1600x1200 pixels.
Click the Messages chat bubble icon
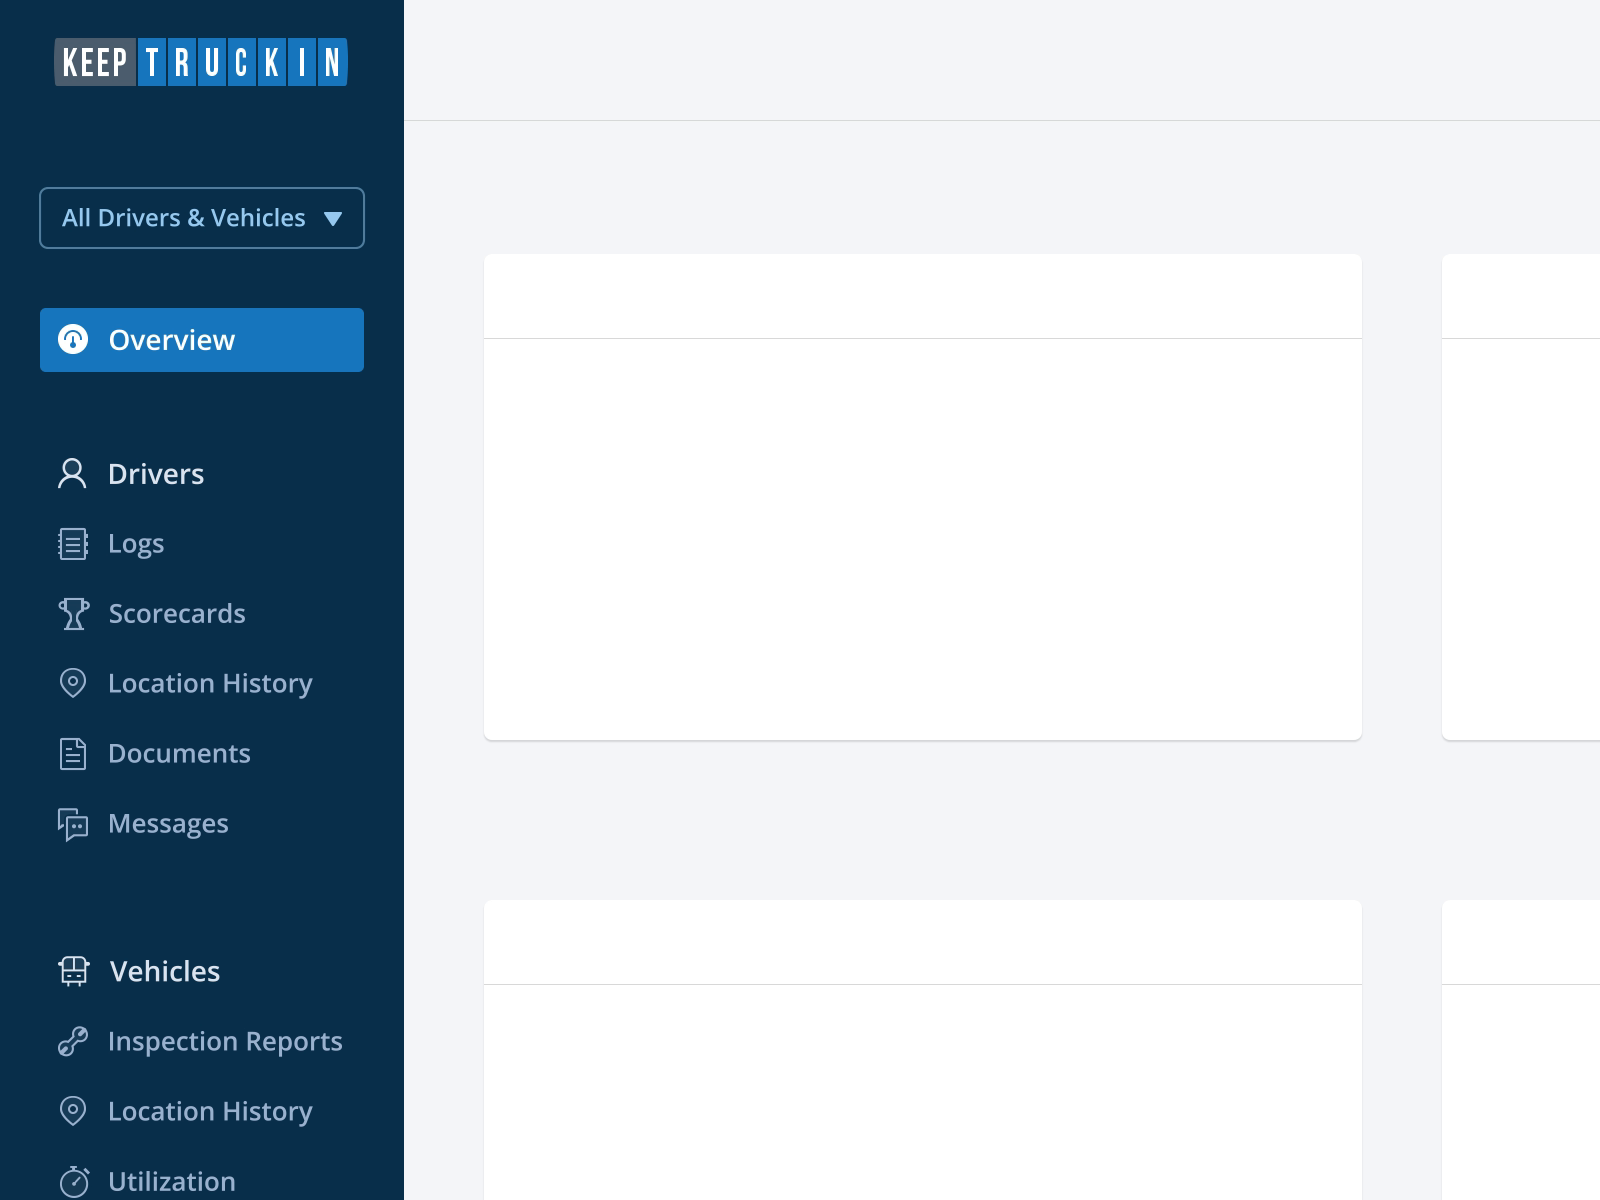click(x=73, y=825)
